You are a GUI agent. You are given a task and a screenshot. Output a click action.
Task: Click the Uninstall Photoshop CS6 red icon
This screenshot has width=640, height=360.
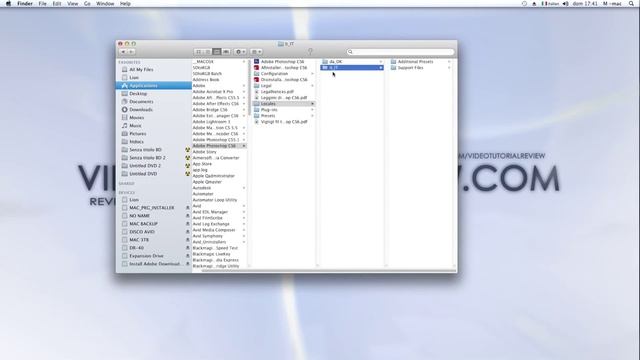point(256,80)
